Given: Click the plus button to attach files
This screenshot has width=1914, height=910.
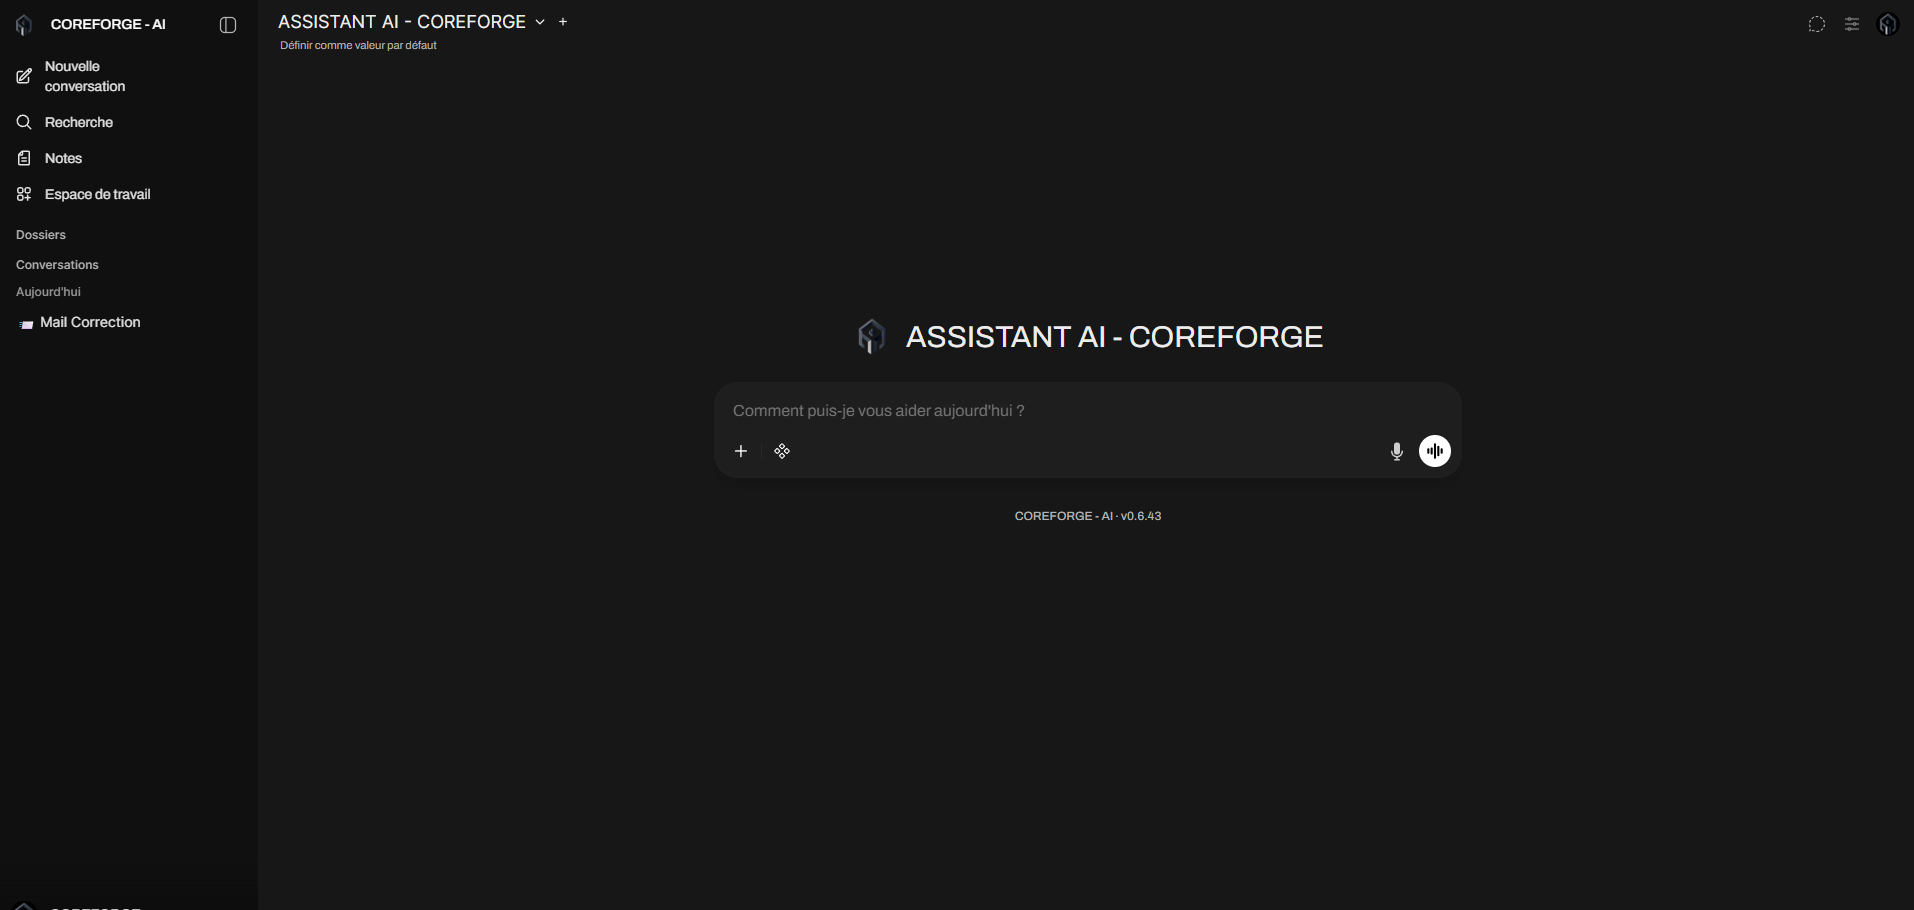Looking at the screenshot, I should [741, 452].
